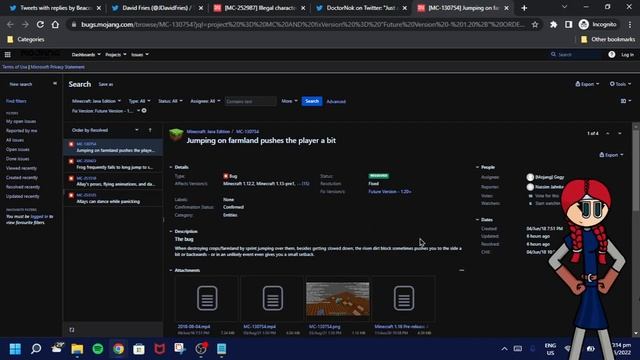Open Windows taskbar search
This screenshot has height=360, width=640.
click(36, 349)
